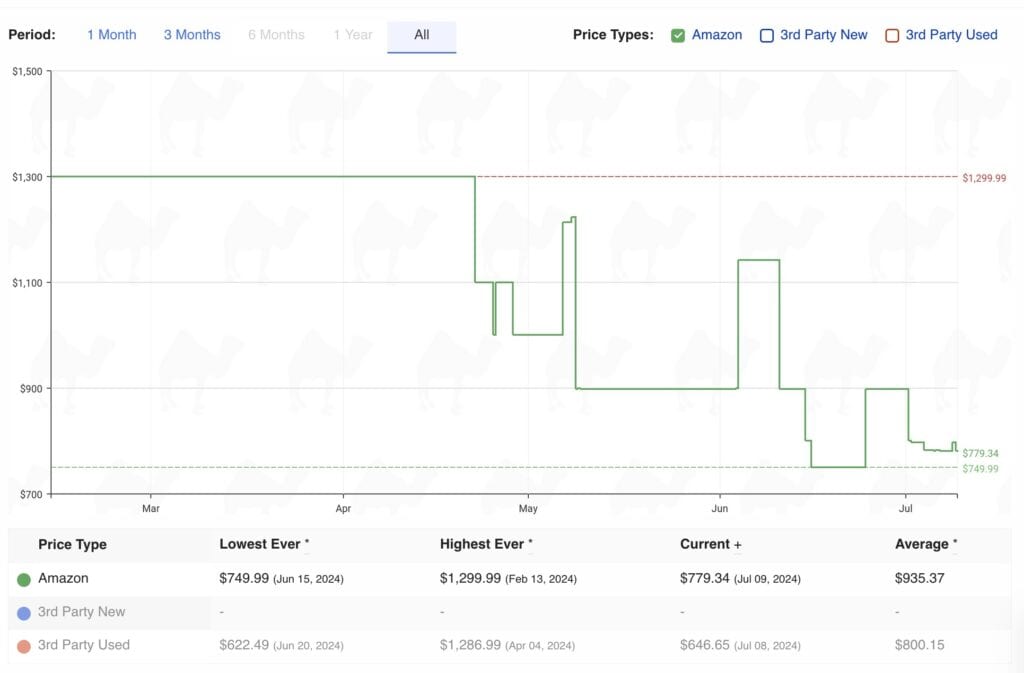
Task: Switch to the 3 Months period
Action: (x=191, y=35)
